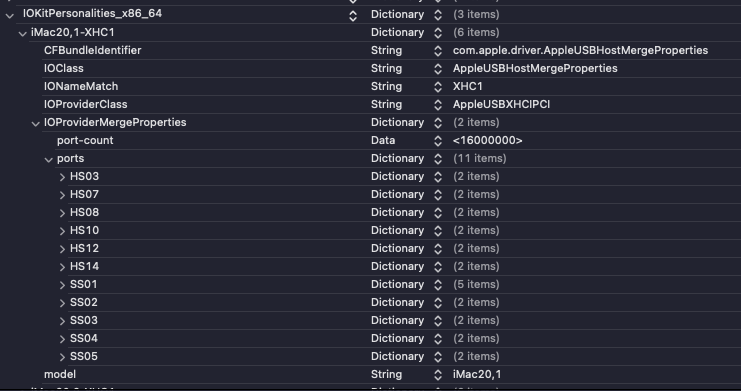Open key stepper beside IOKitPersonalities_x86_64 name

pyautogui.click(x=353, y=16)
